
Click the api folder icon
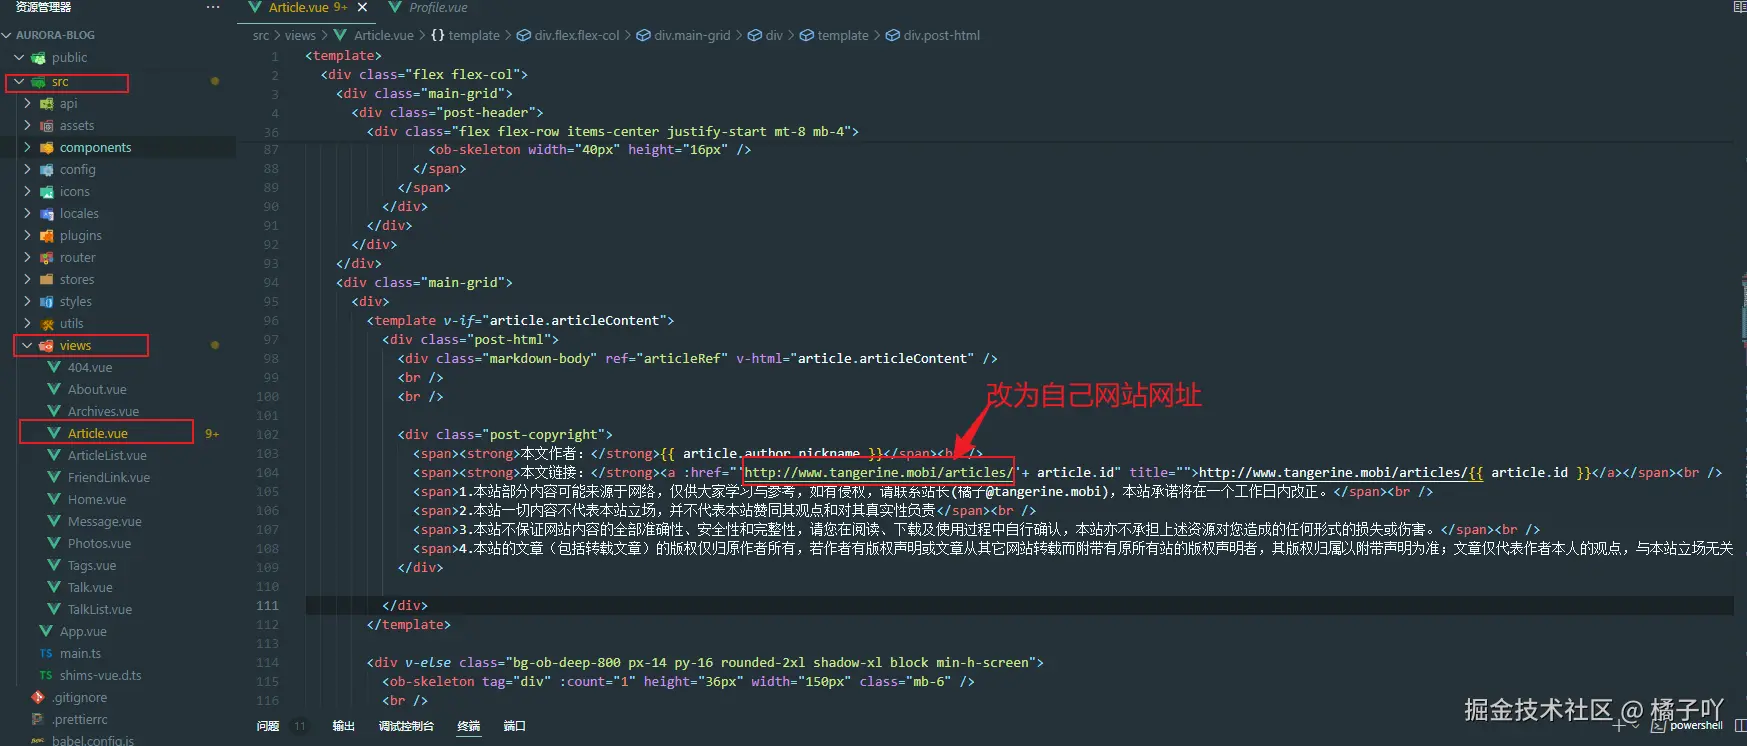tap(47, 103)
